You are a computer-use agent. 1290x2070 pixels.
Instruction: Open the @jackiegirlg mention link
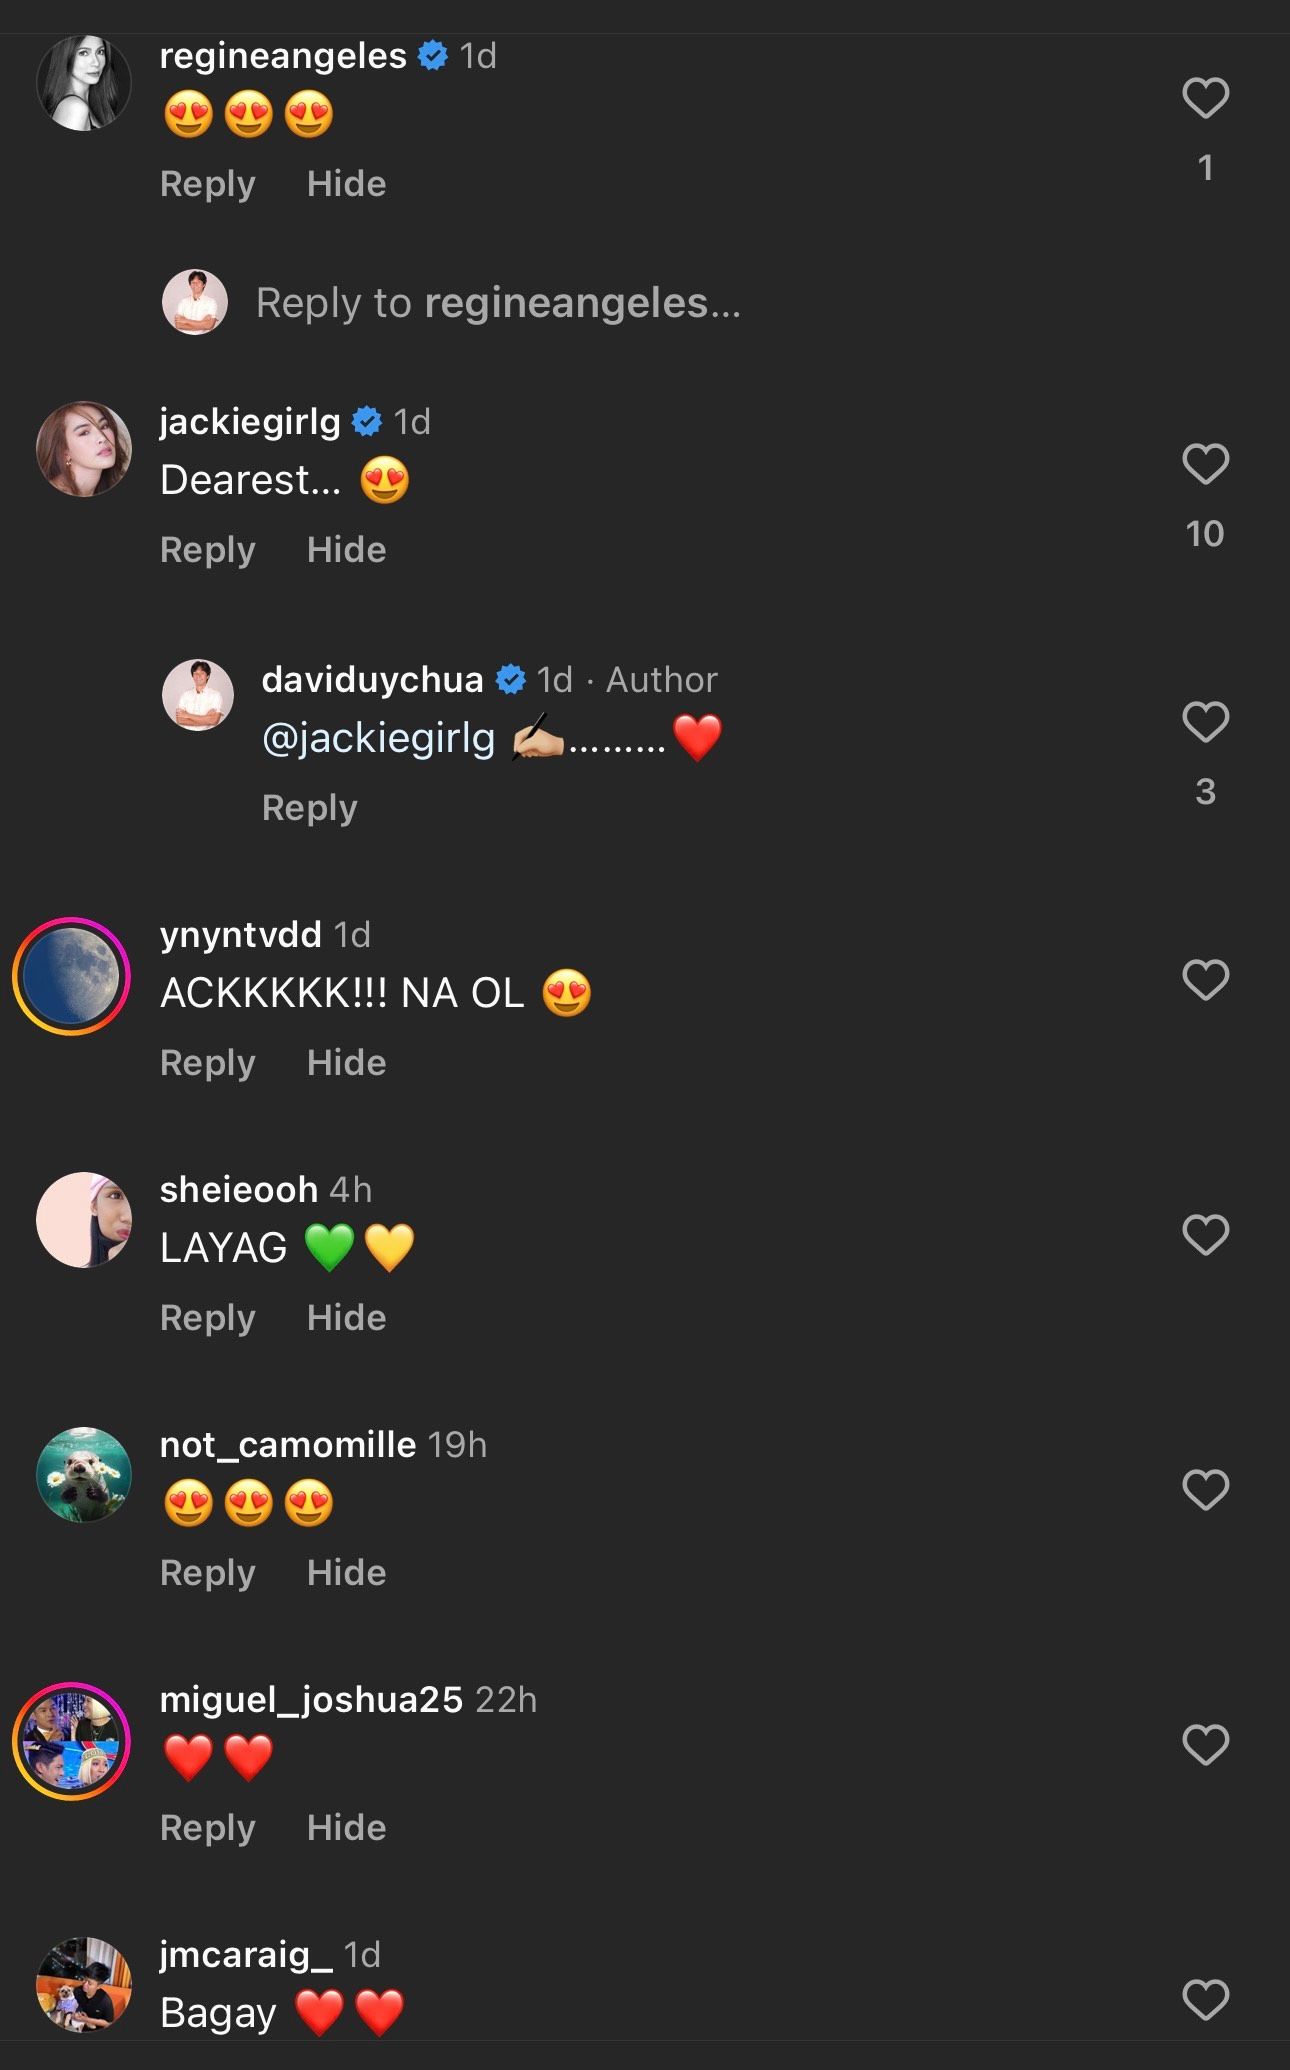pos(378,738)
